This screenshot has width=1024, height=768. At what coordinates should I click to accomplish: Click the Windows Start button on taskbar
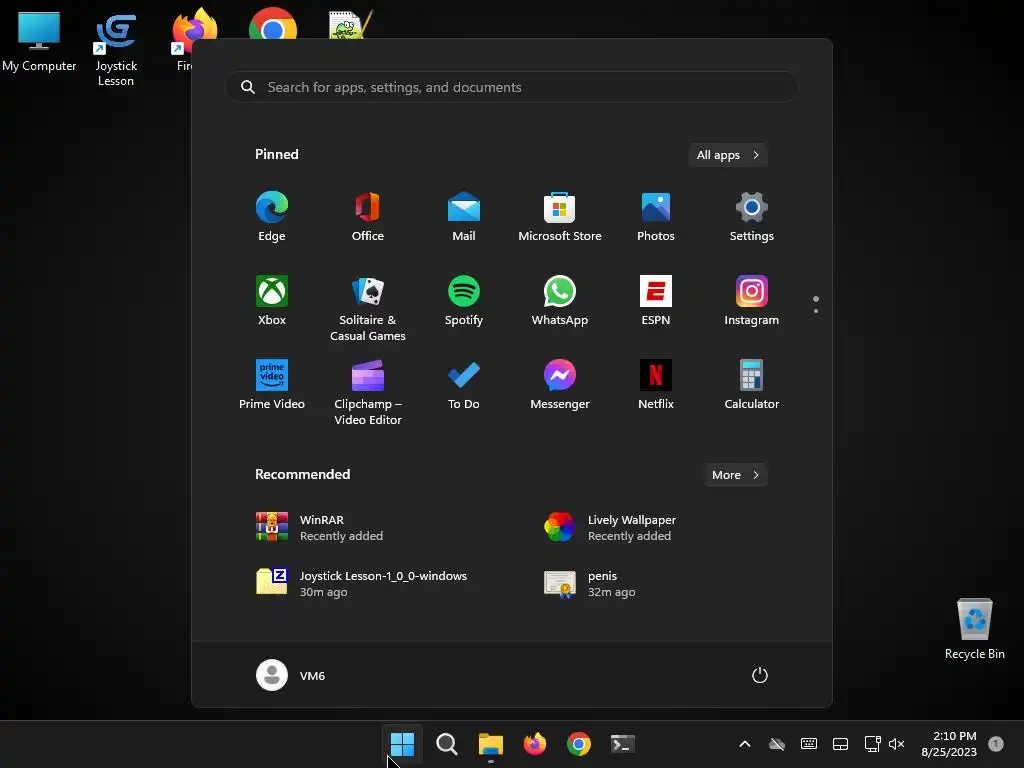coord(402,744)
